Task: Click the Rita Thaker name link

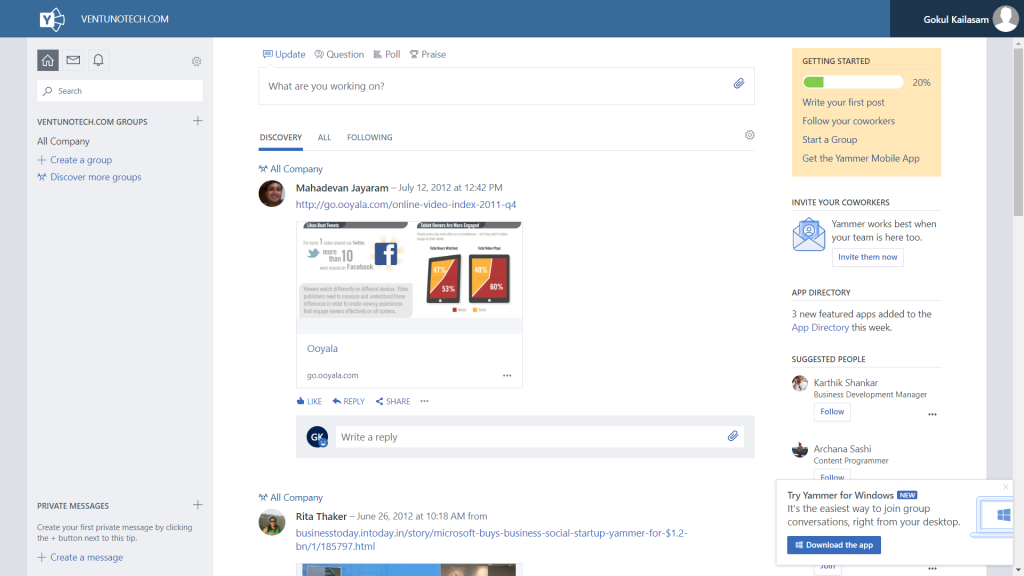Action: [321, 516]
